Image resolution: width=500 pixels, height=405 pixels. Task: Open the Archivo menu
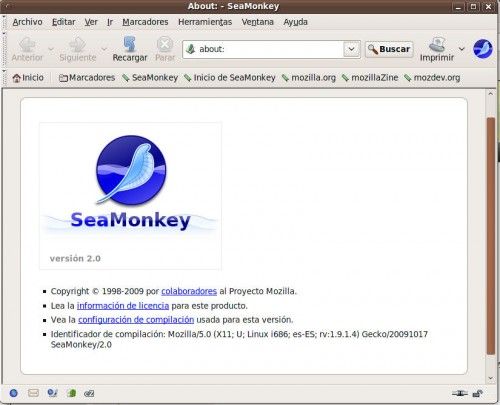pyautogui.click(x=27, y=22)
